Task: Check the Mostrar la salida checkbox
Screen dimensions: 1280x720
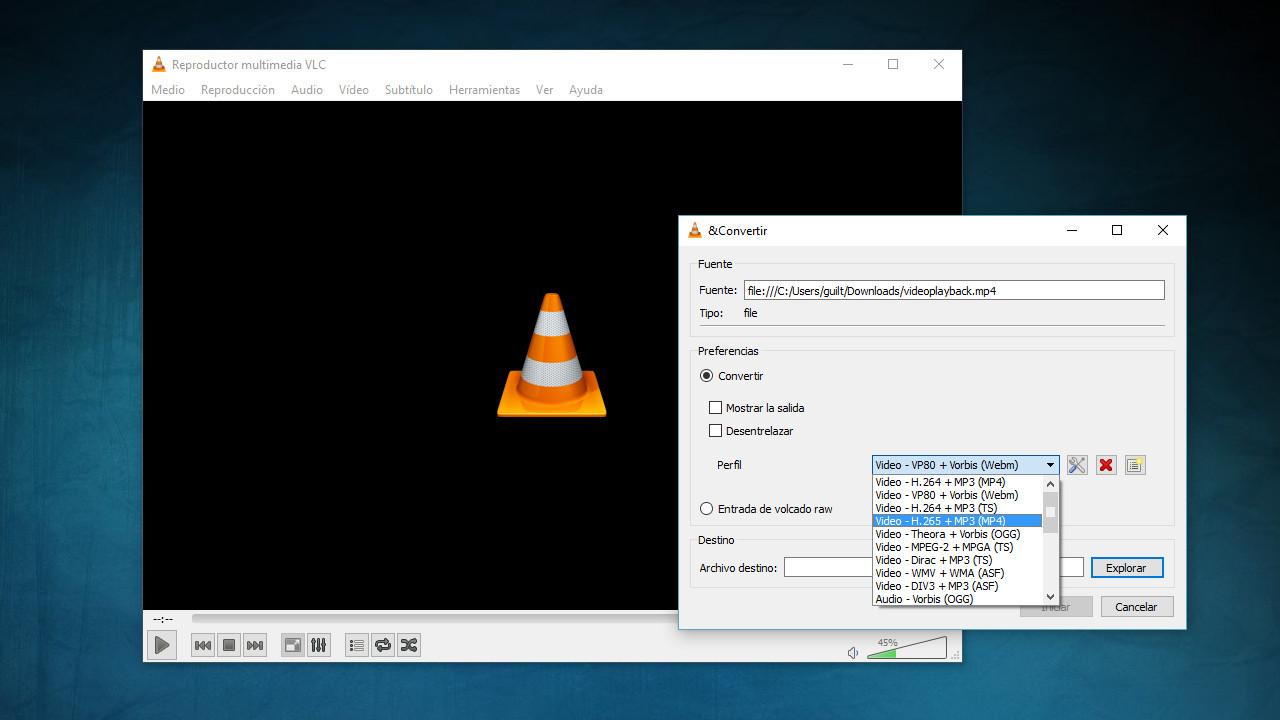Action: pos(716,407)
